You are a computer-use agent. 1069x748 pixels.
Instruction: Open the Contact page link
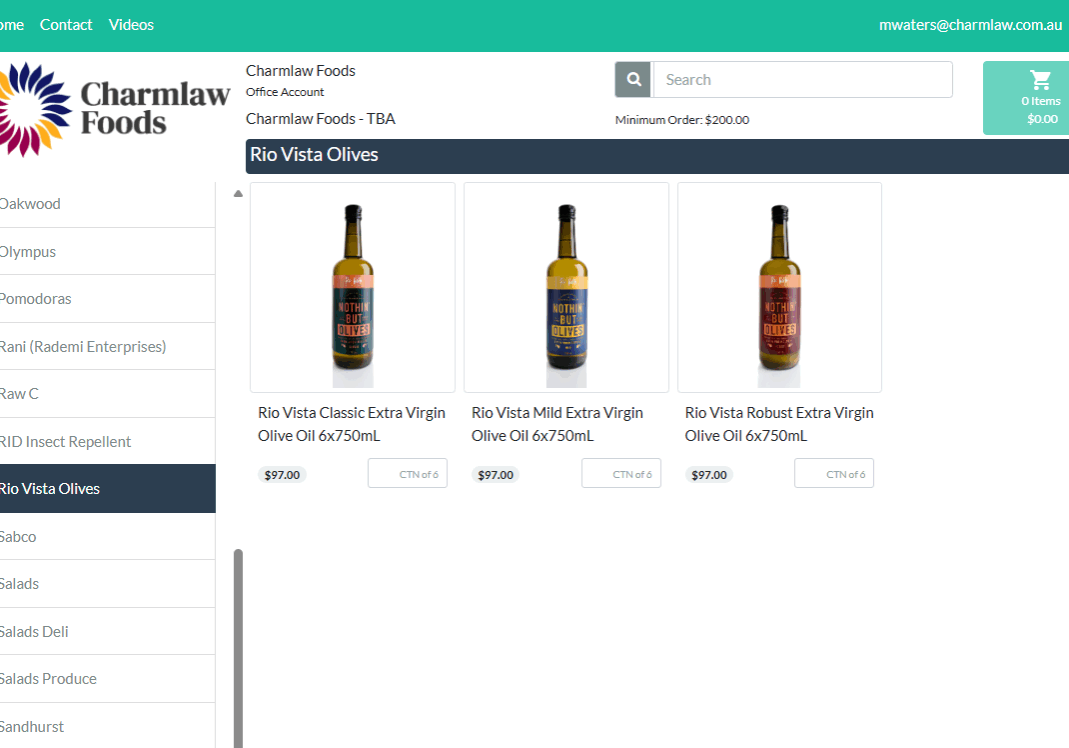[65, 25]
